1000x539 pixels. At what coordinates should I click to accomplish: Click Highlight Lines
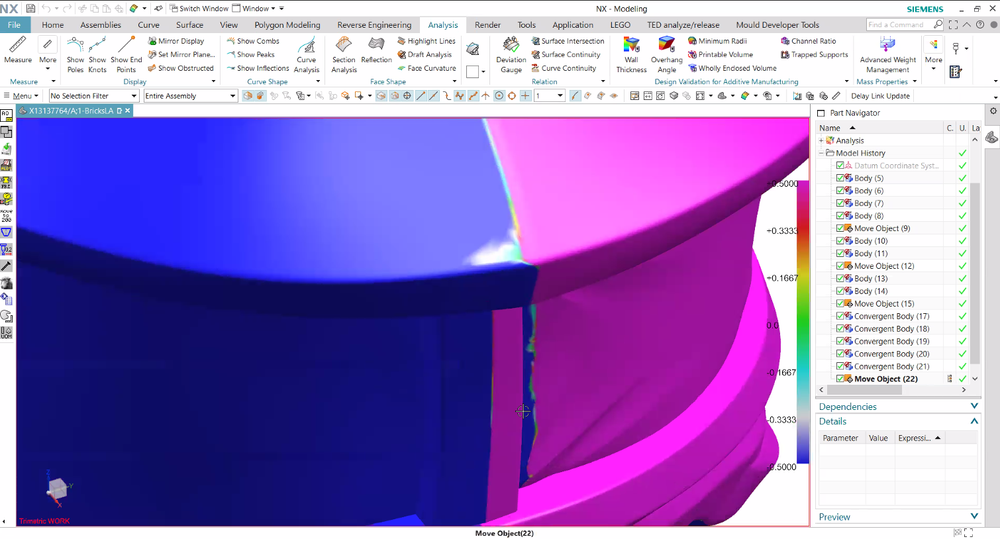[x=426, y=41]
